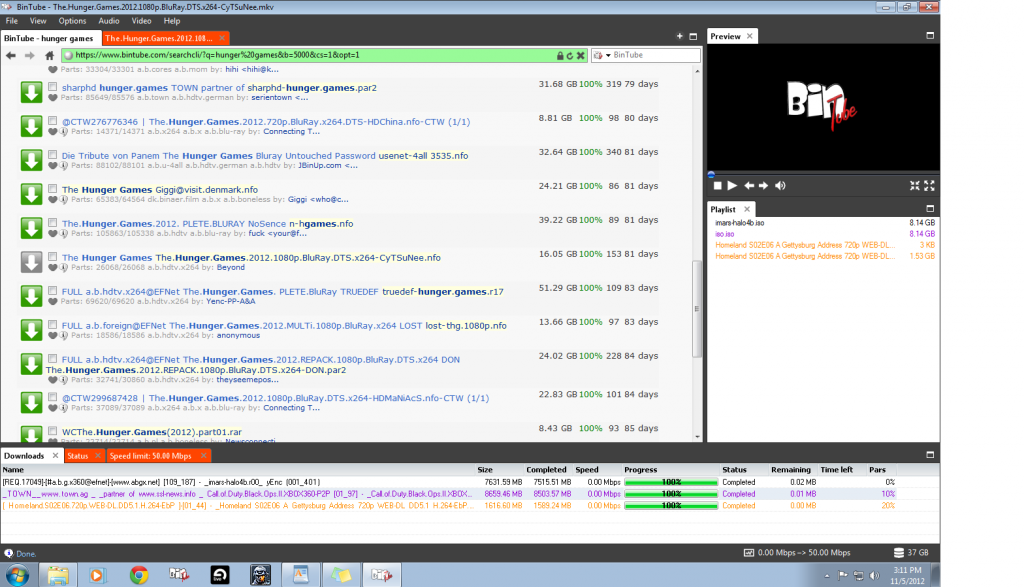This screenshot has height=587, width=1024.
Task: Click the URL address bar
Action: coord(300,55)
